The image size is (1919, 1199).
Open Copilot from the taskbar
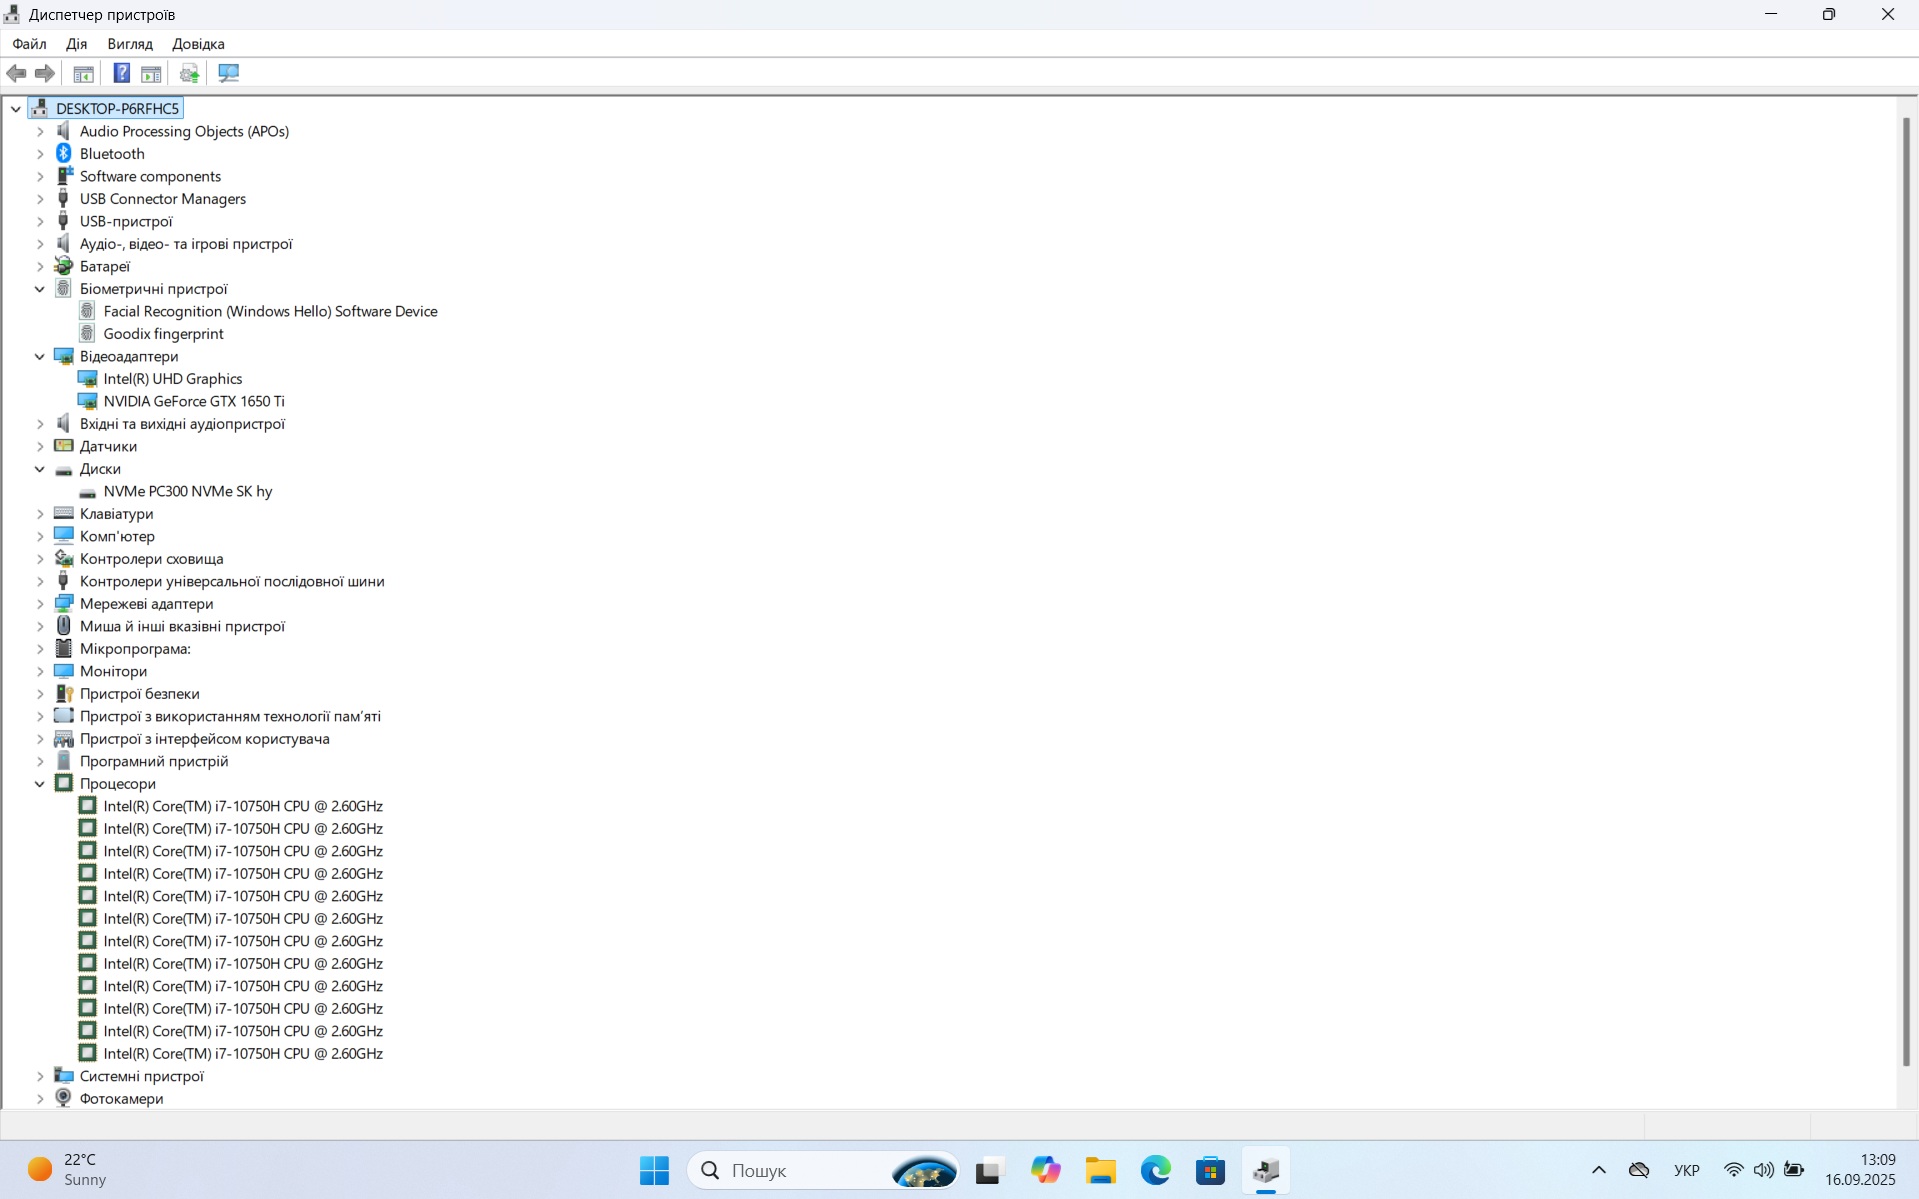coord(1045,1170)
